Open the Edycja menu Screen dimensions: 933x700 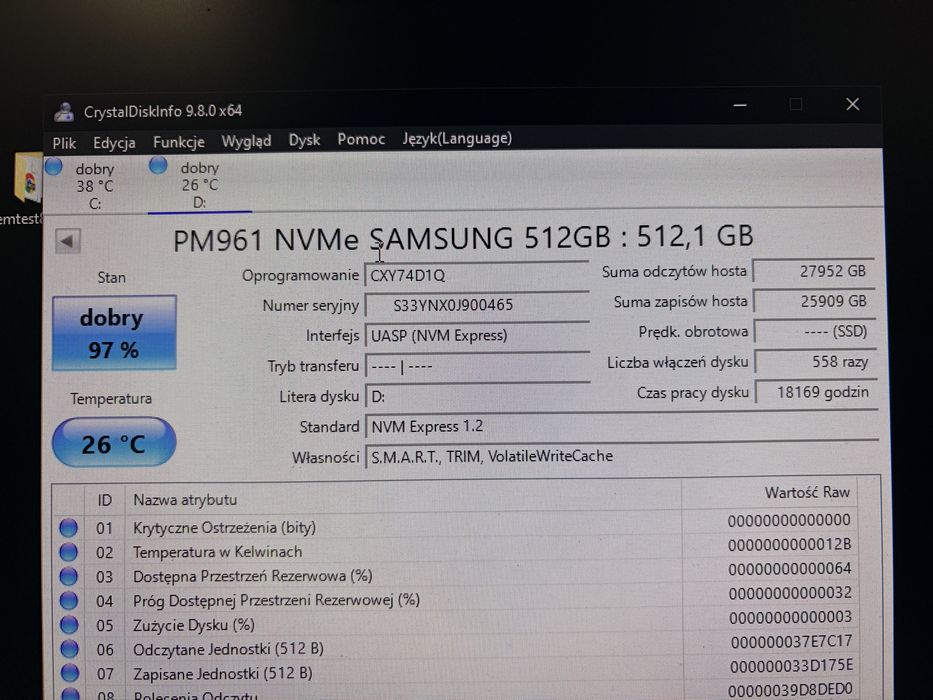114,143
